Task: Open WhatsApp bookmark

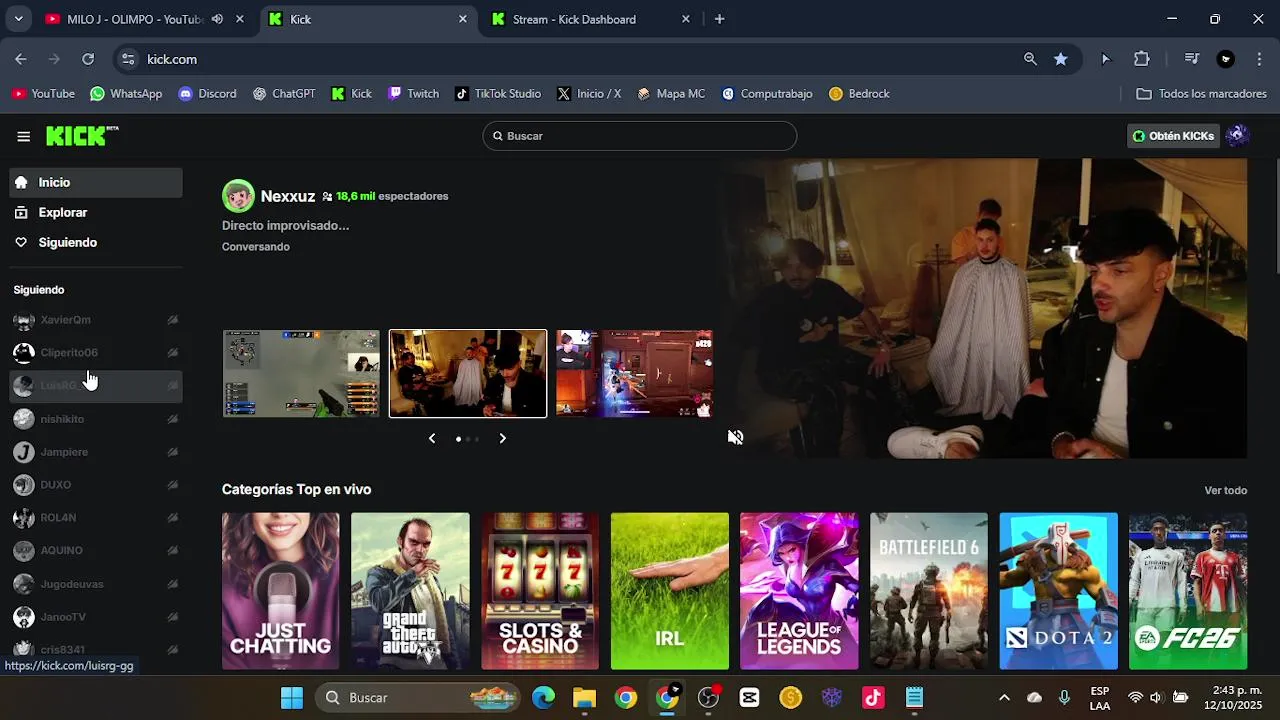Action: pos(126,93)
